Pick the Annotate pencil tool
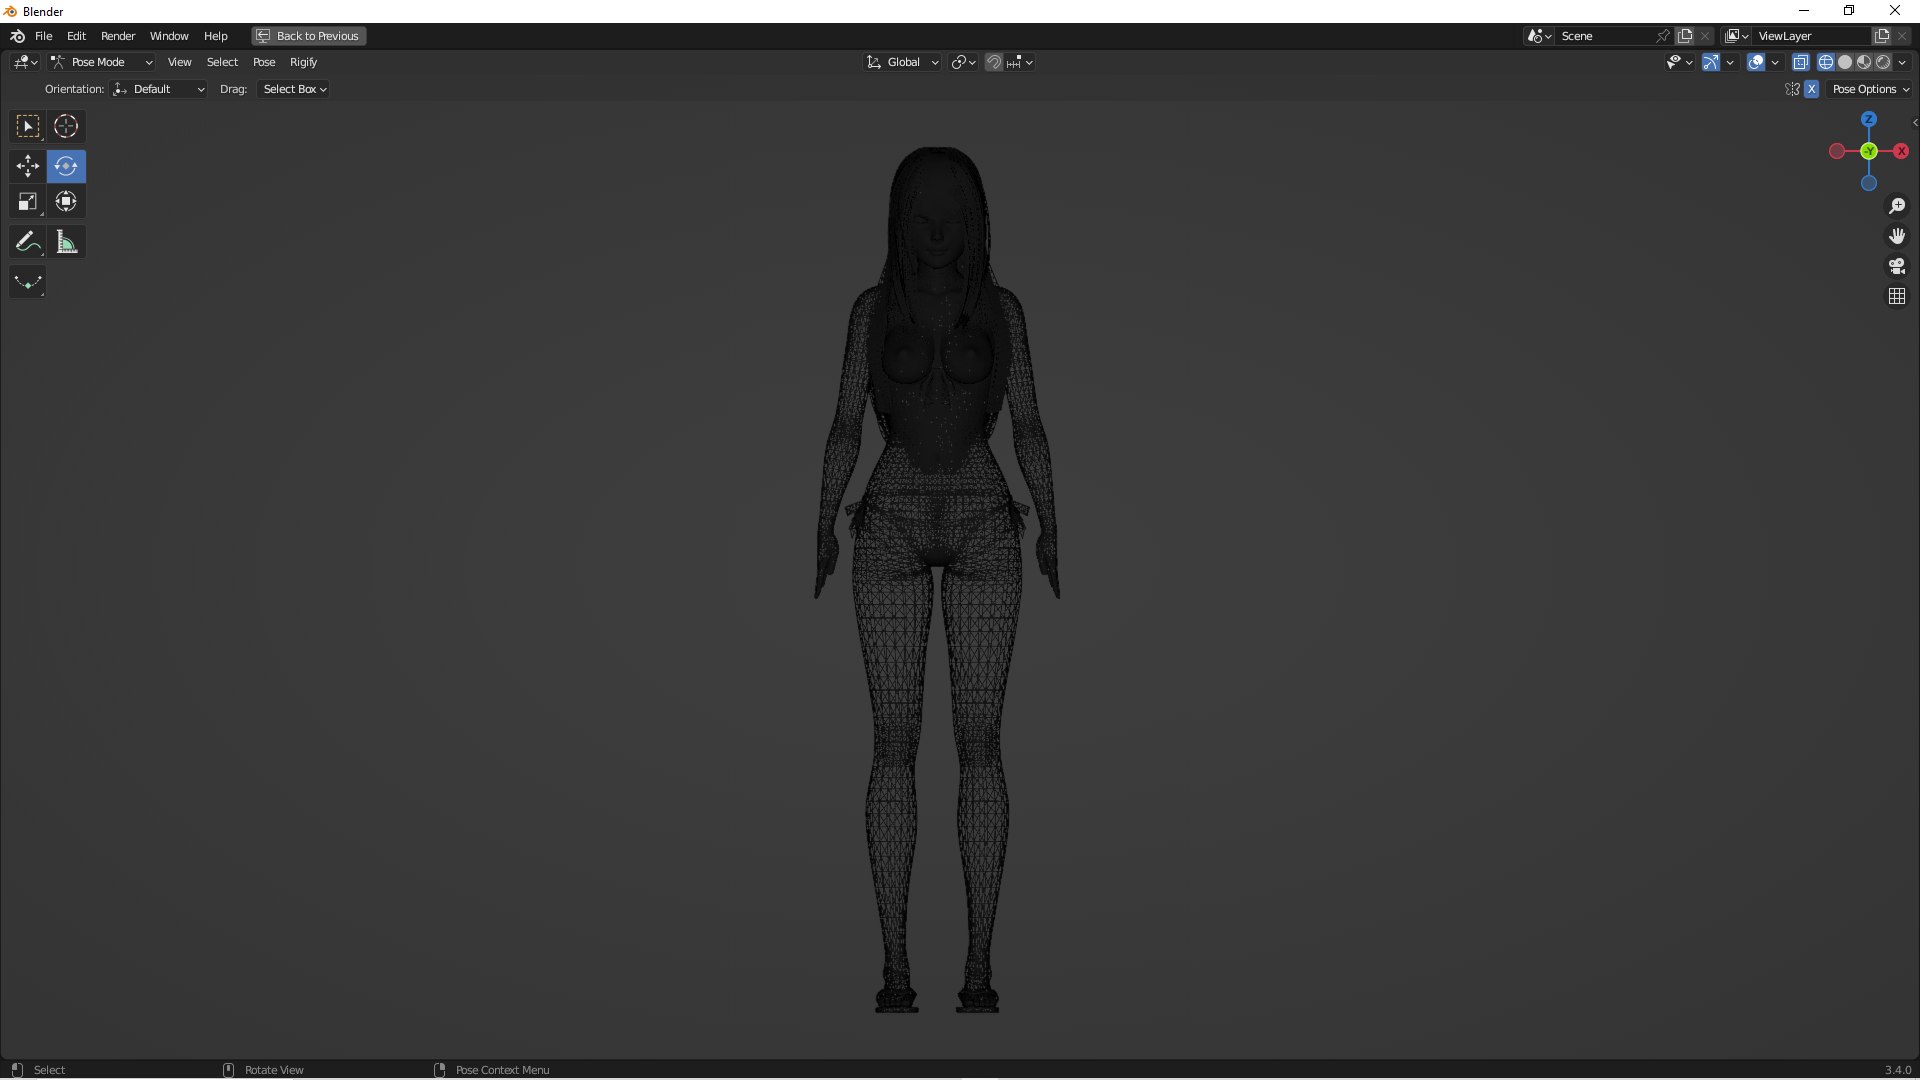The width and height of the screenshot is (1920, 1080). coord(27,242)
